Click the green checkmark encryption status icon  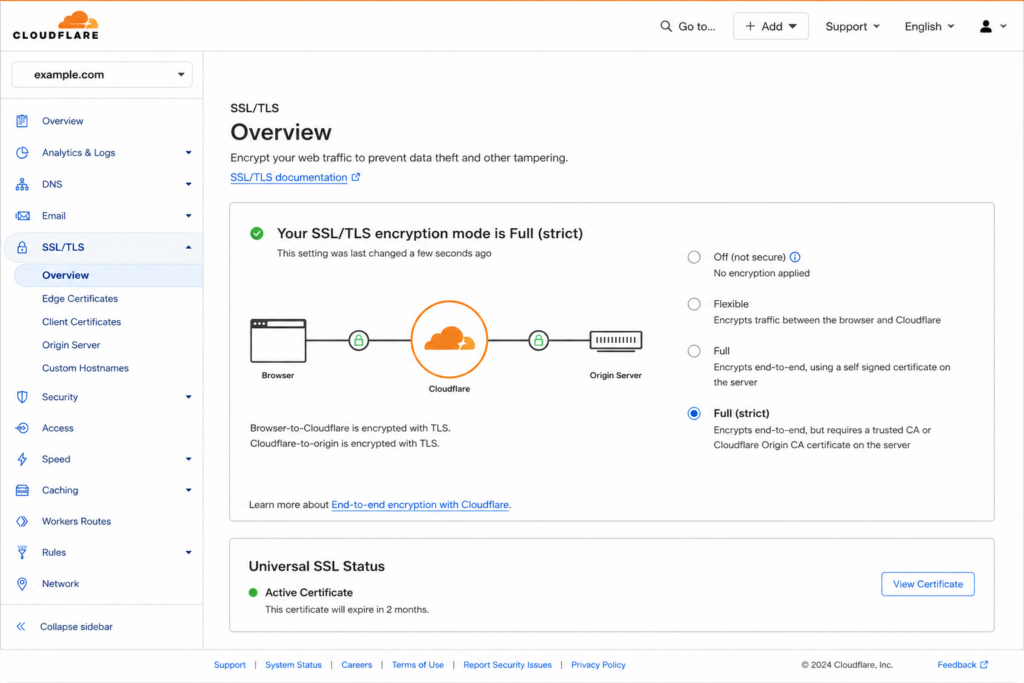(x=257, y=234)
